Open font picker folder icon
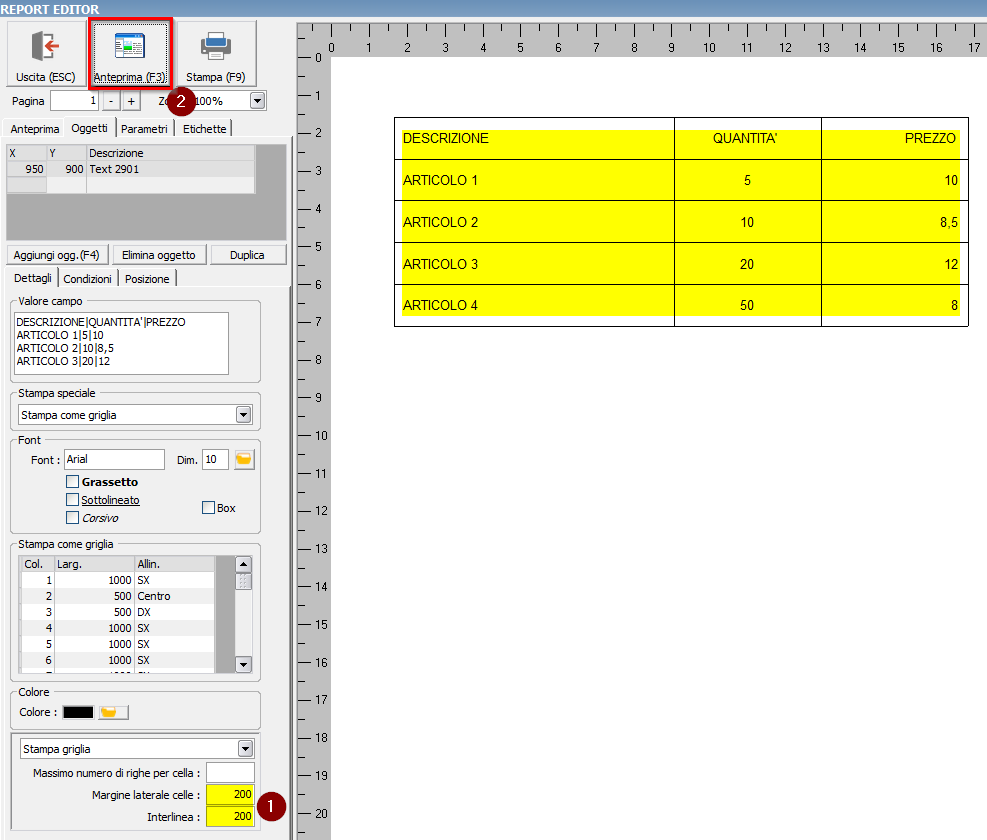The height and width of the screenshot is (840, 987). [x=244, y=459]
